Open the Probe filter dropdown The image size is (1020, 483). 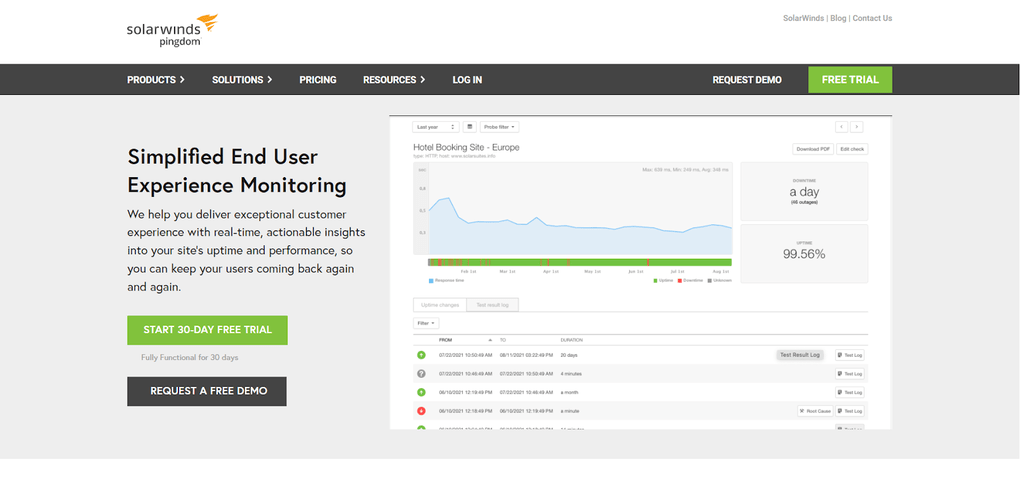(500, 127)
